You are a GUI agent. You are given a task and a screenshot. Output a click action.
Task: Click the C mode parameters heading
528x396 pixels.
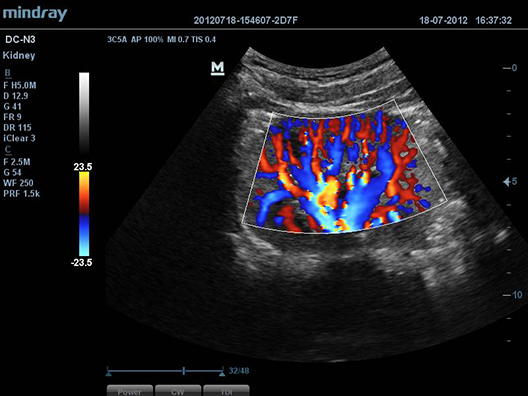pos(8,150)
